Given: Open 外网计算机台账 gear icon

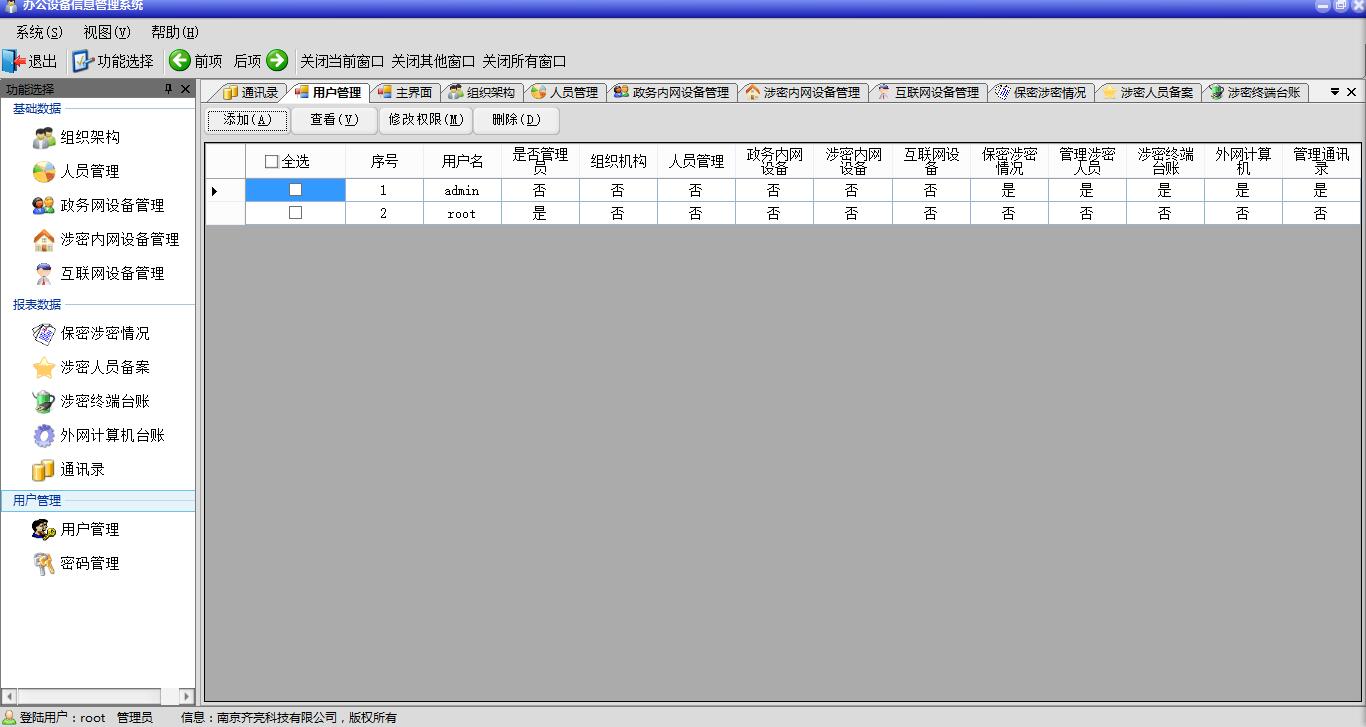Looking at the screenshot, I should coord(44,436).
